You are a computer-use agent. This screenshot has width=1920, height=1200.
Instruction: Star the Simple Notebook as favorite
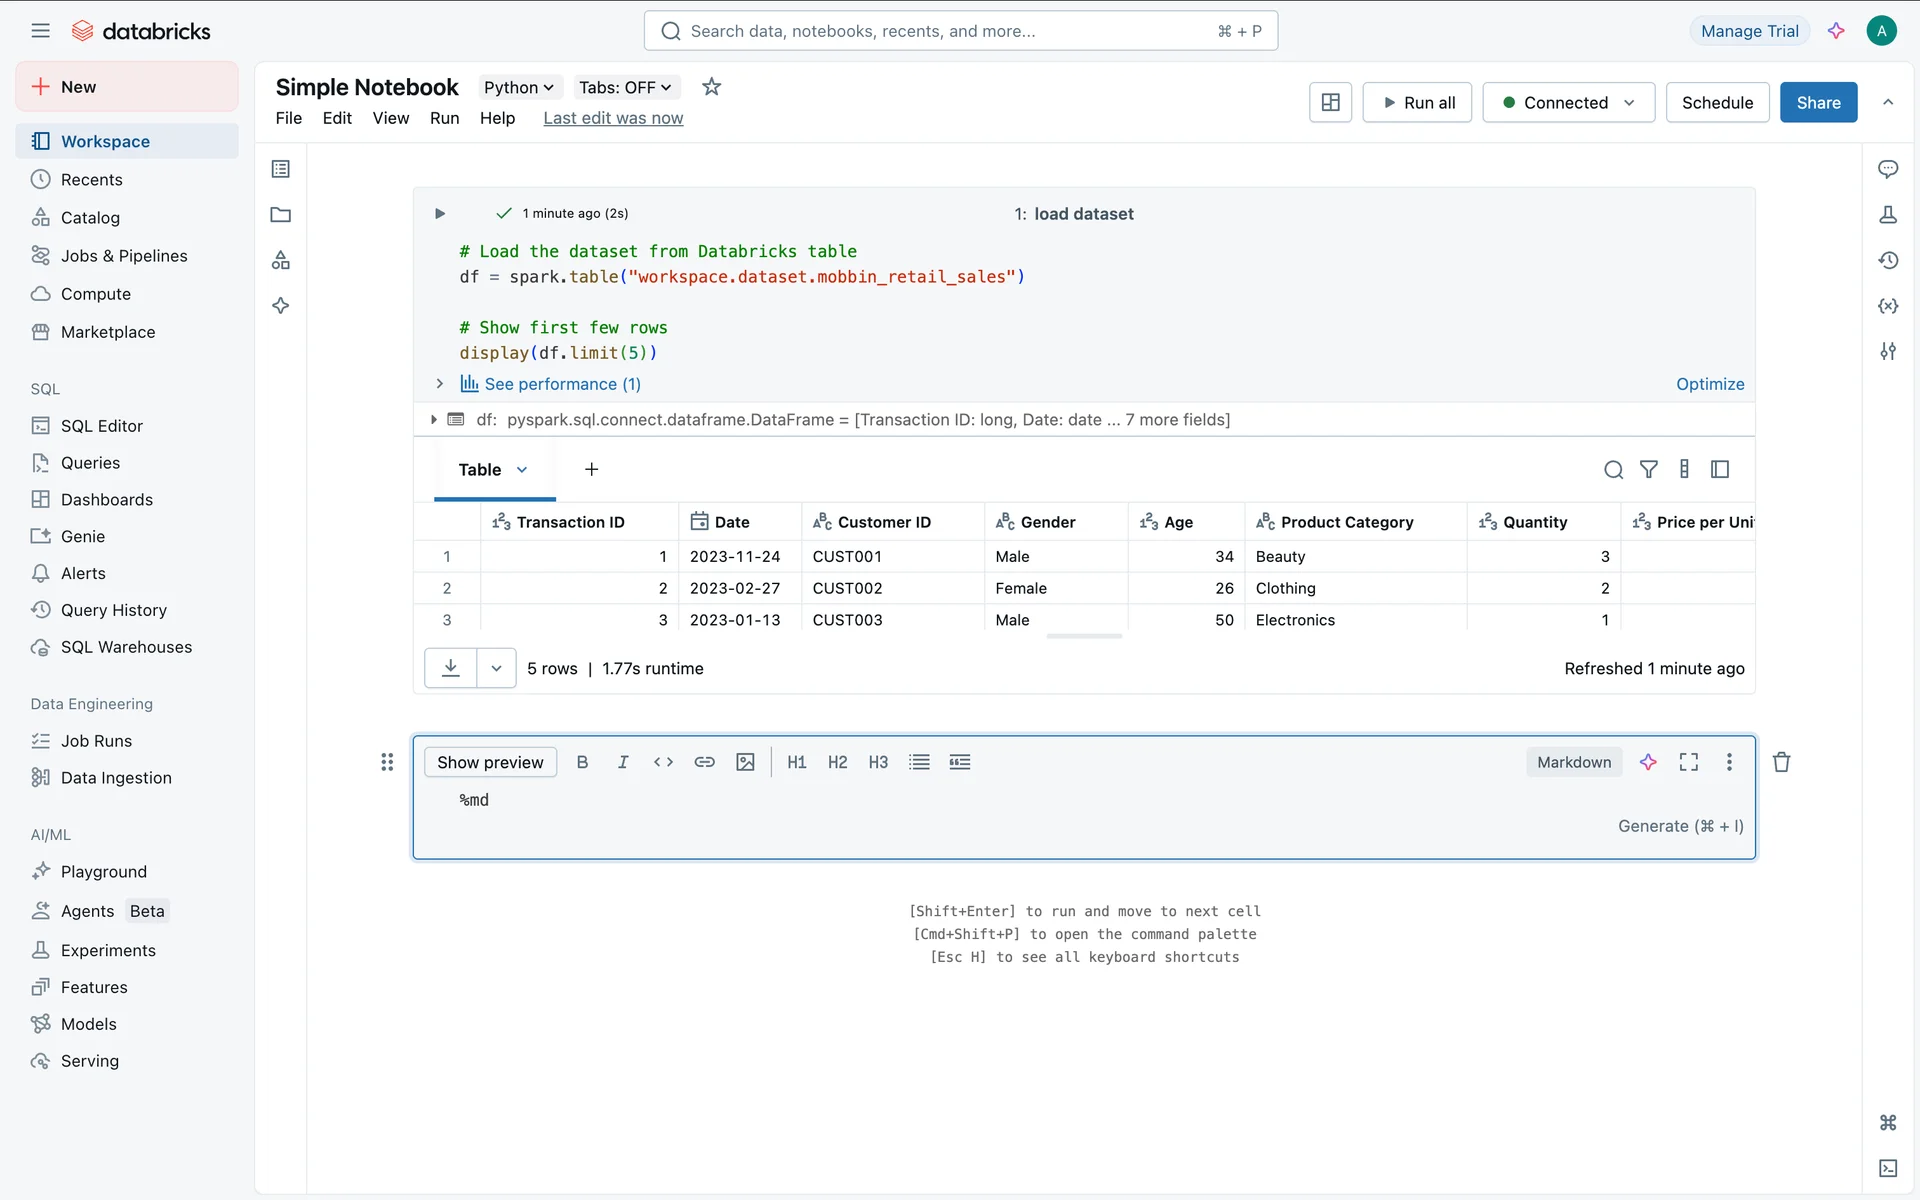711,87
